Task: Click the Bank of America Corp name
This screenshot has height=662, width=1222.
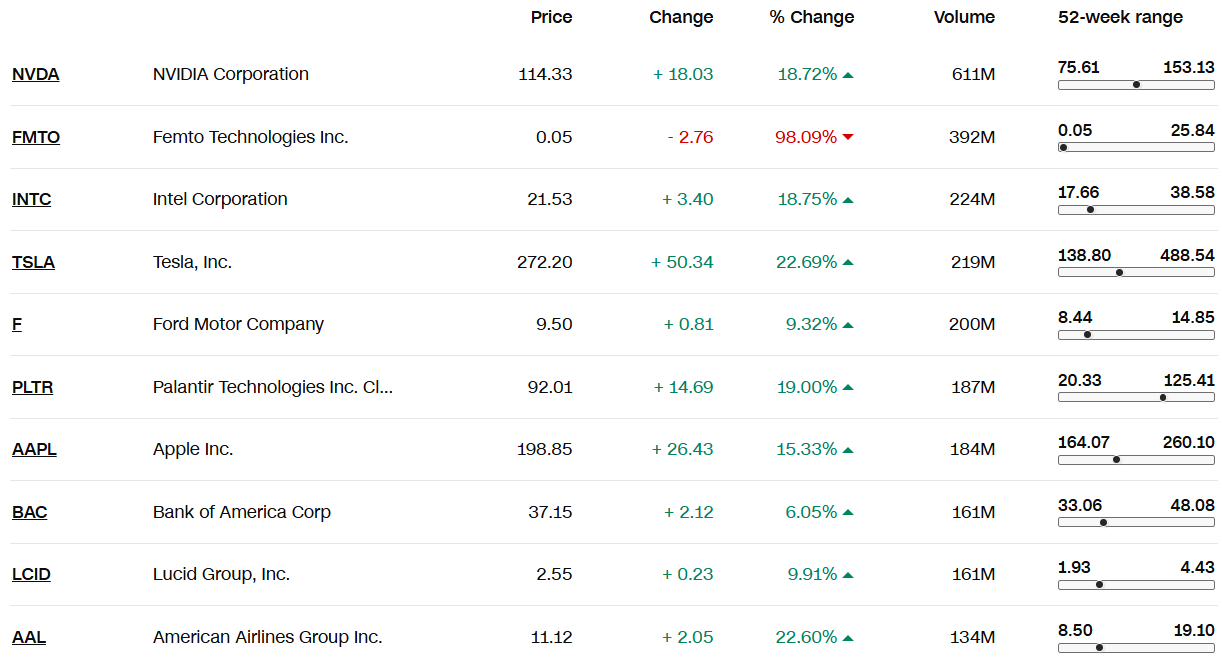Action: click(241, 512)
